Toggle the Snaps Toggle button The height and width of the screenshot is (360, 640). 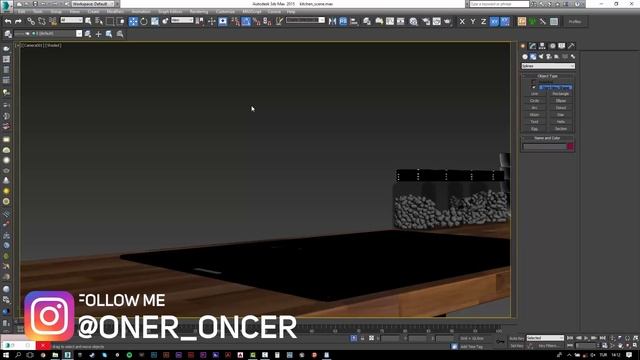point(236,21)
